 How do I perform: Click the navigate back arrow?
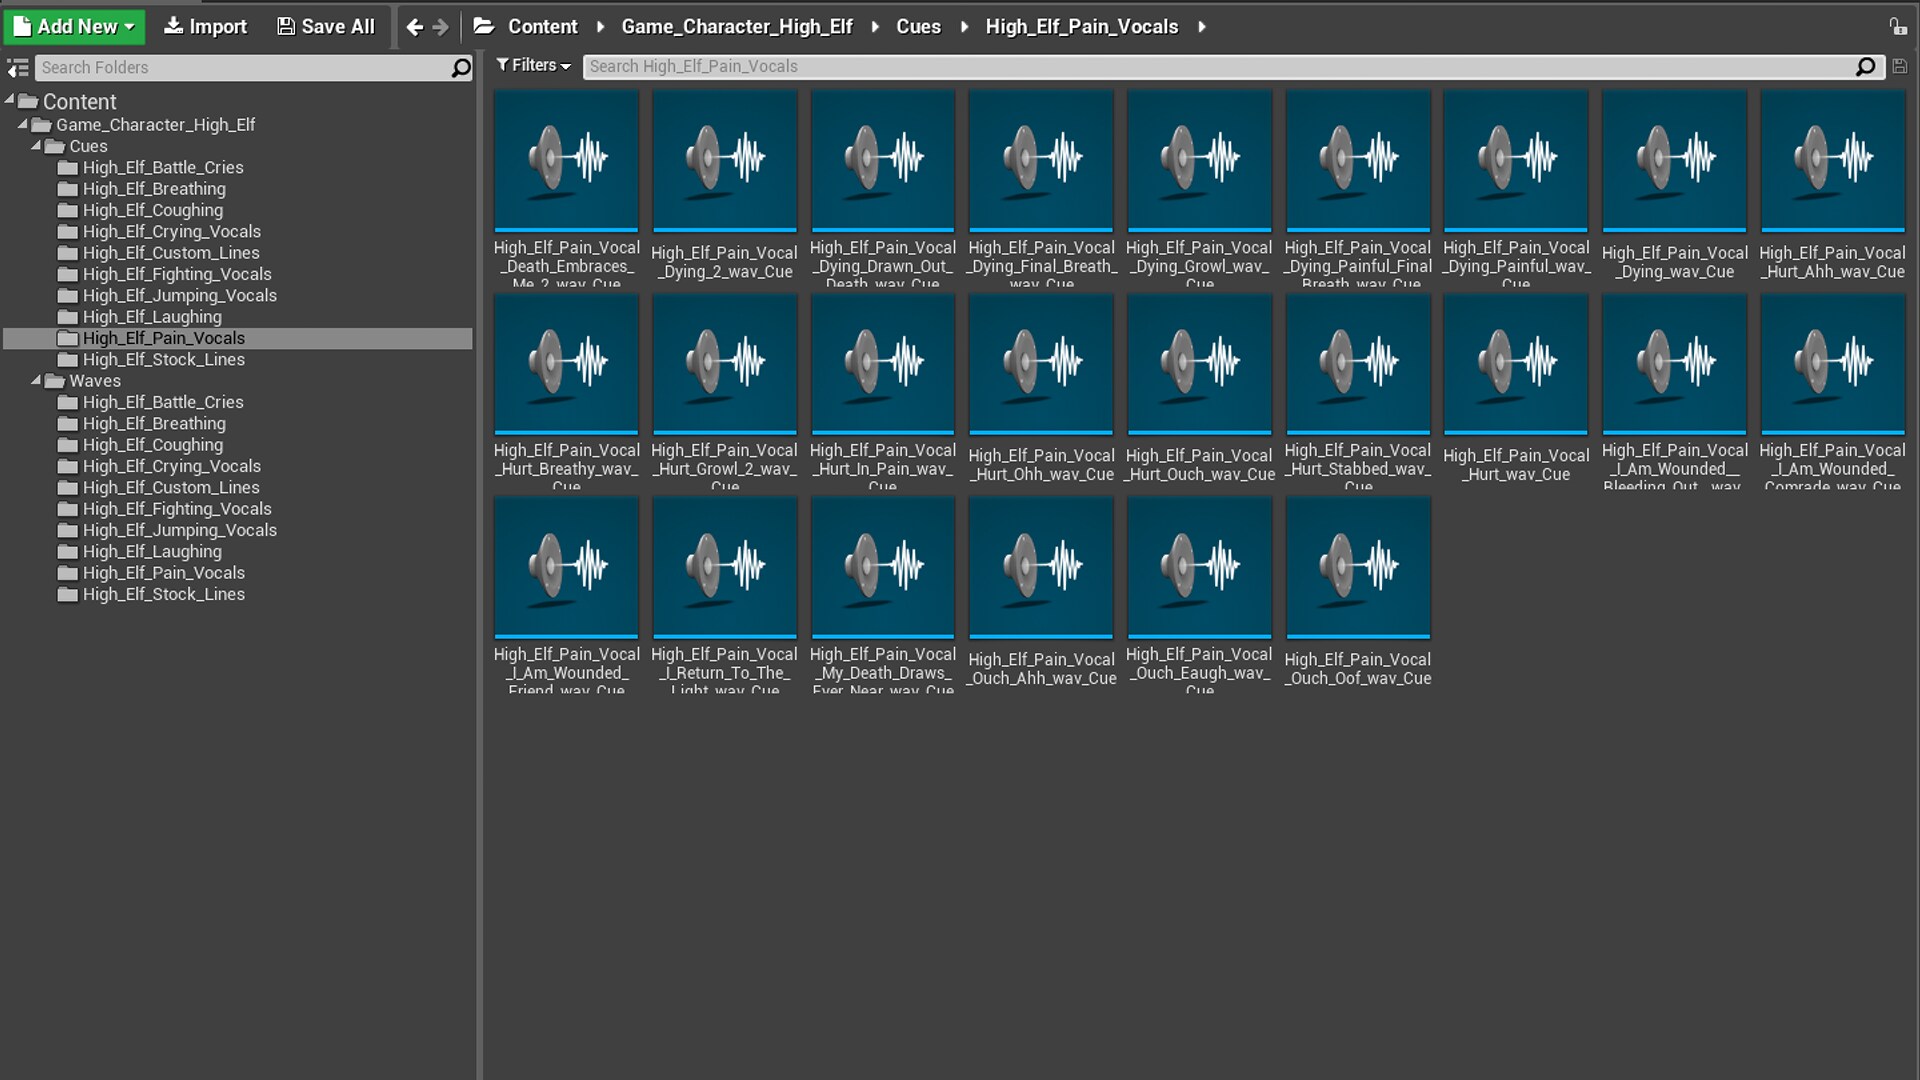[414, 27]
